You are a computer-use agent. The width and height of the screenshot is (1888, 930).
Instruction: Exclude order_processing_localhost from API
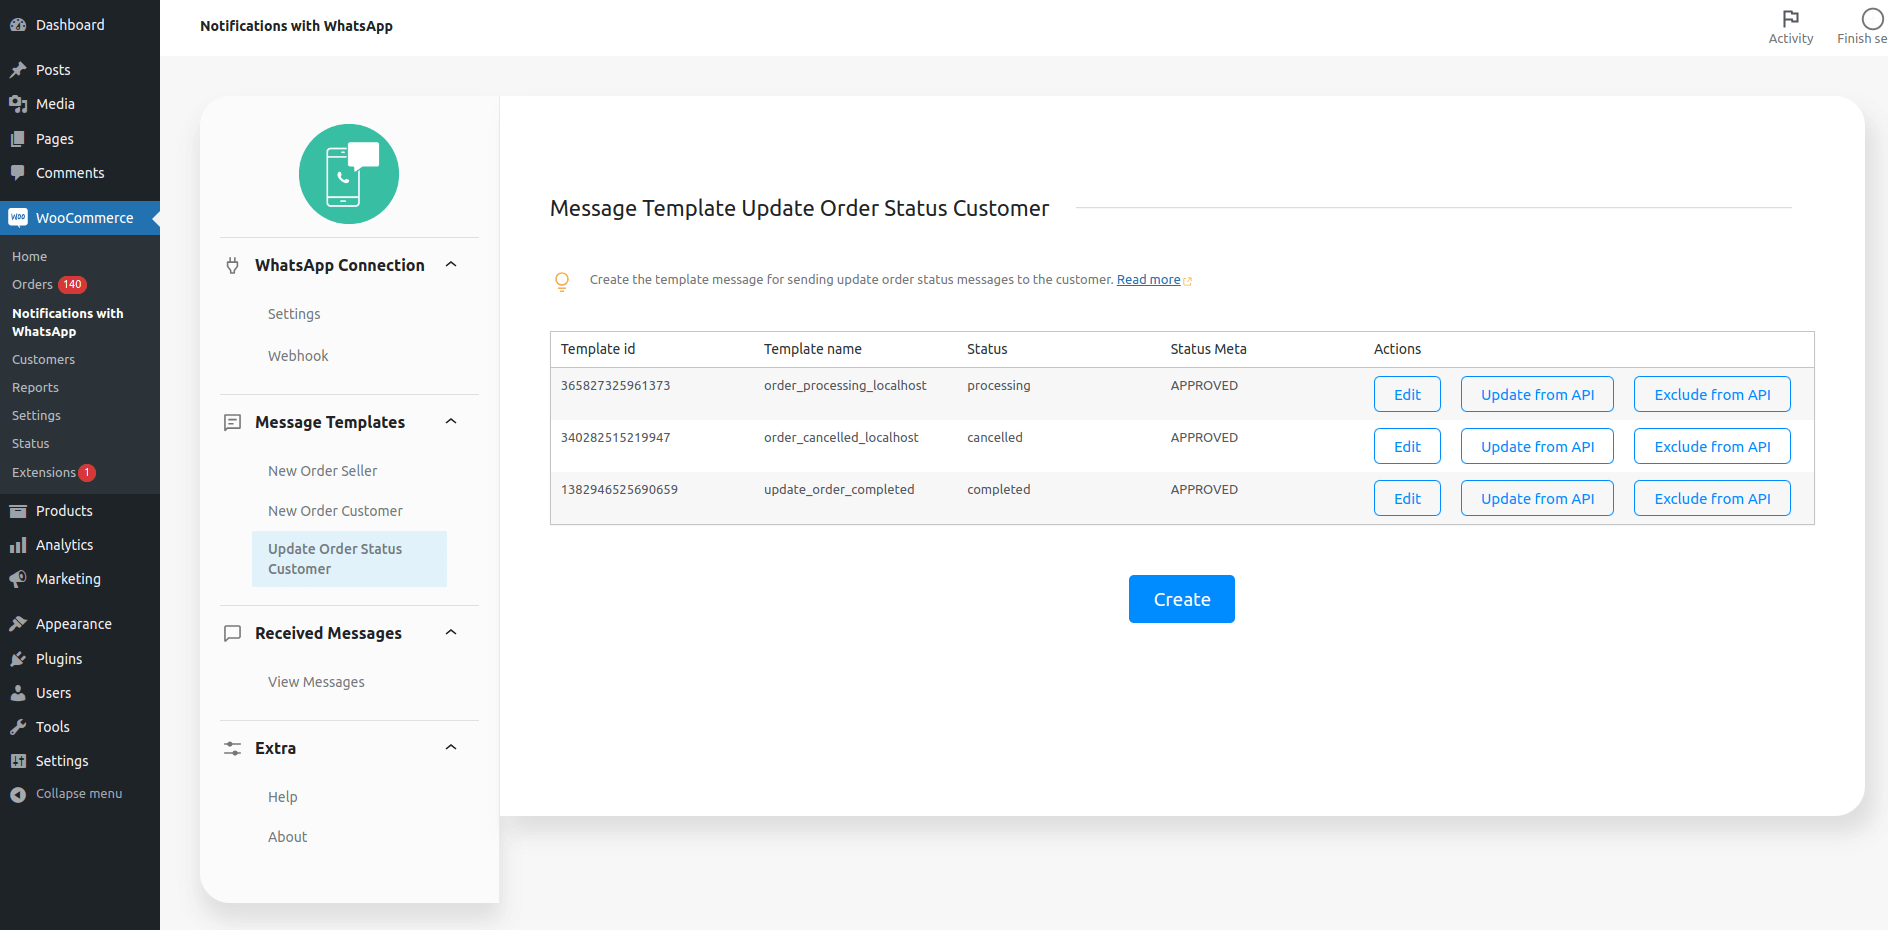click(x=1712, y=394)
